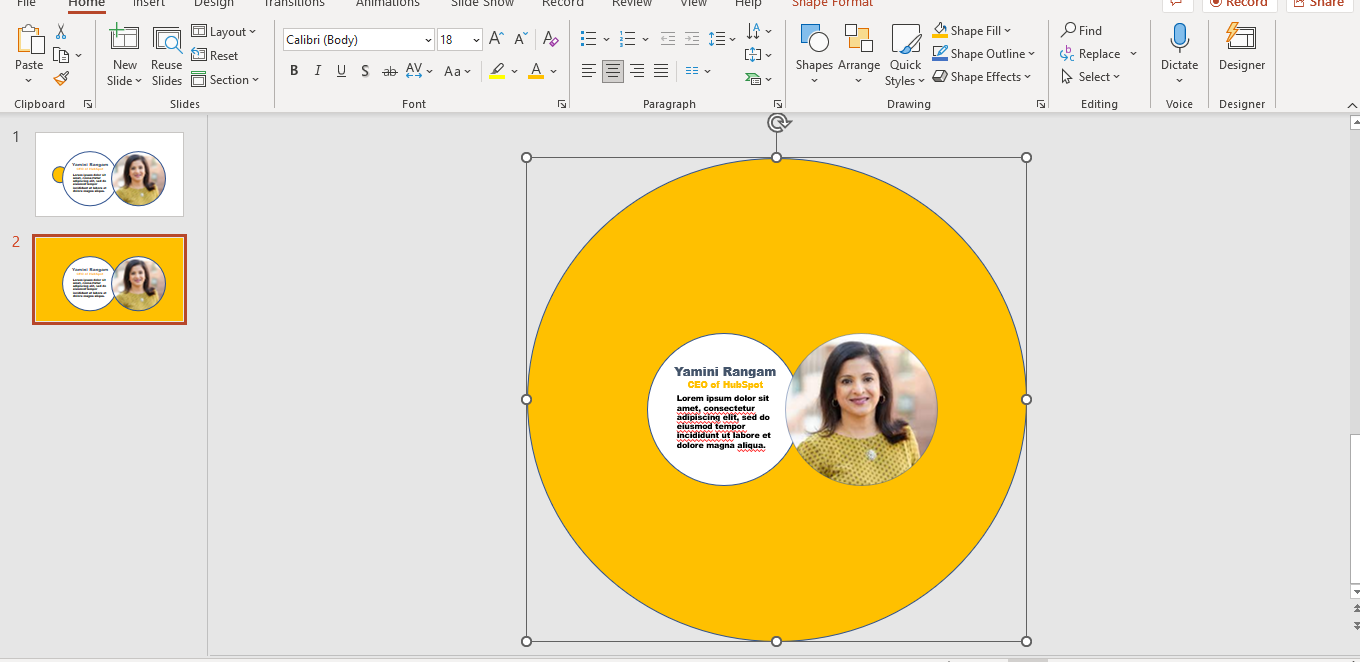
Task: Open Quick Styles gallery
Action: pos(905,56)
